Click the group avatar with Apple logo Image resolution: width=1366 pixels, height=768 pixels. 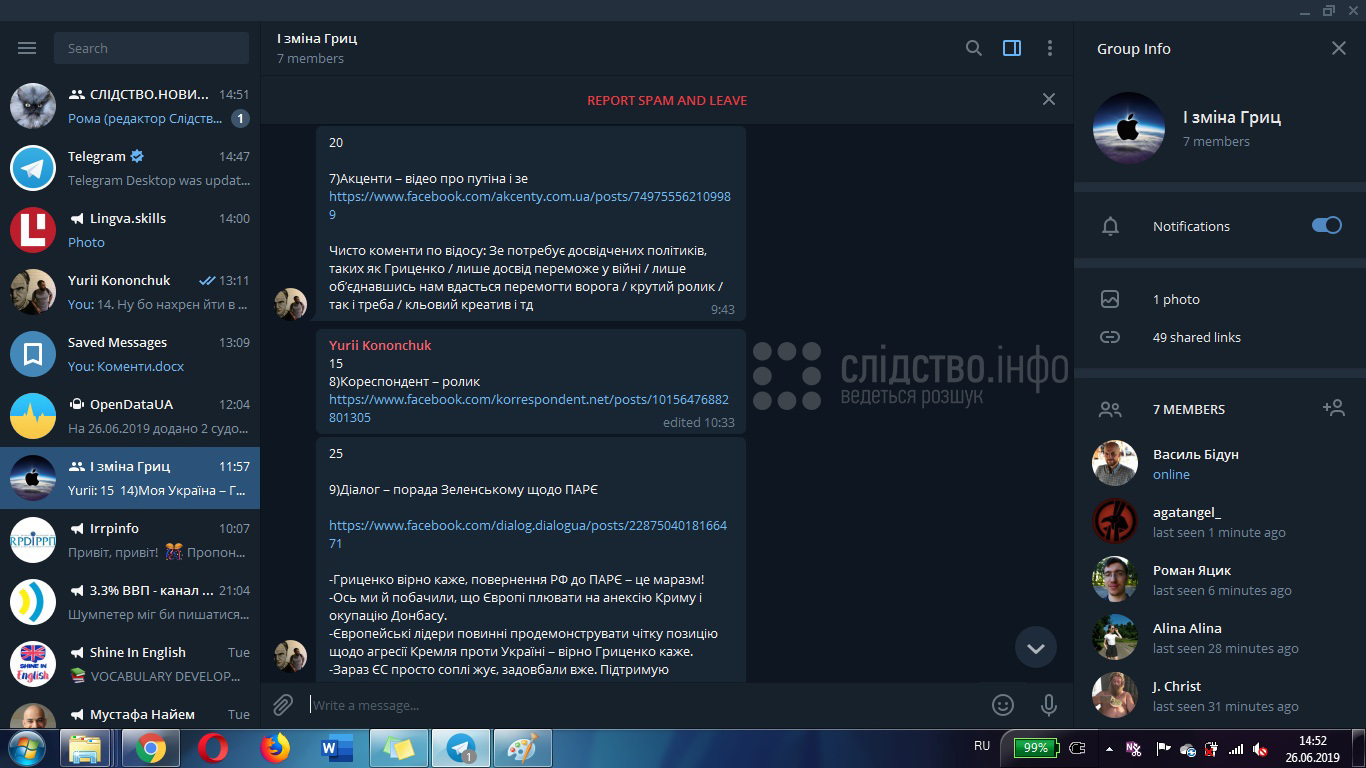click(x=1129, y=128)
